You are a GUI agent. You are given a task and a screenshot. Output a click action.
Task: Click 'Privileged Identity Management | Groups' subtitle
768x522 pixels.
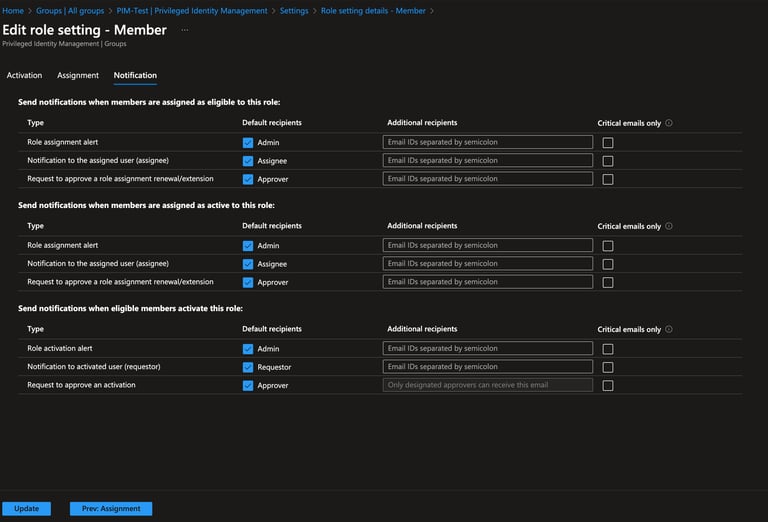point(64,44)
